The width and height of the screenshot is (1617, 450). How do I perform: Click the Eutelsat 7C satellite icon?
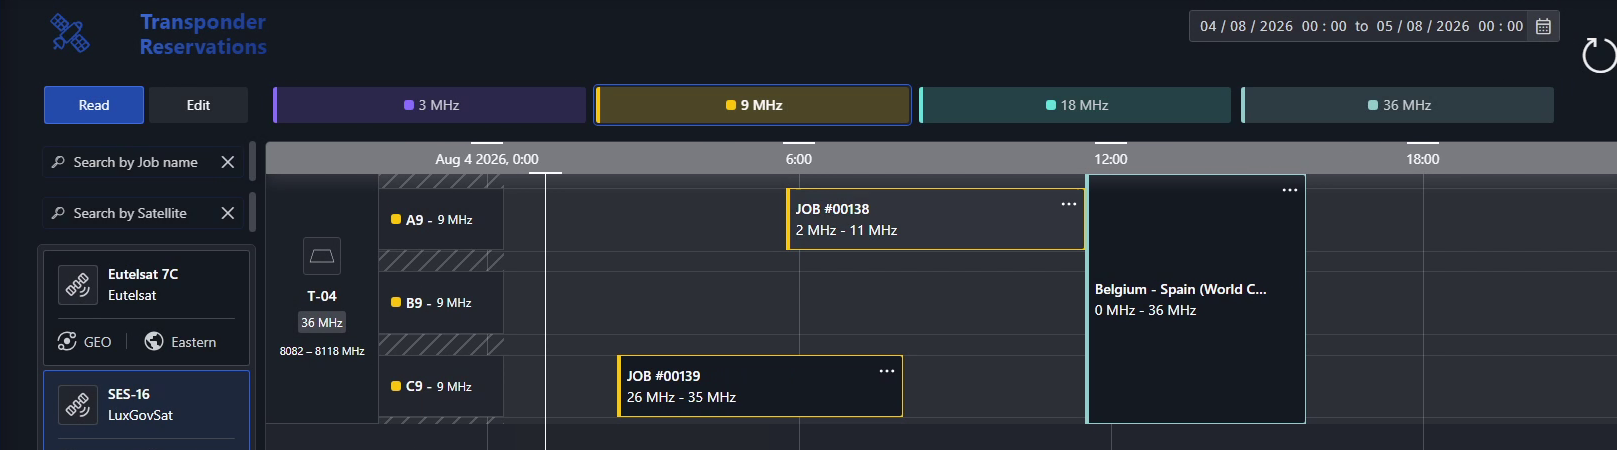(x=77, y=285)
